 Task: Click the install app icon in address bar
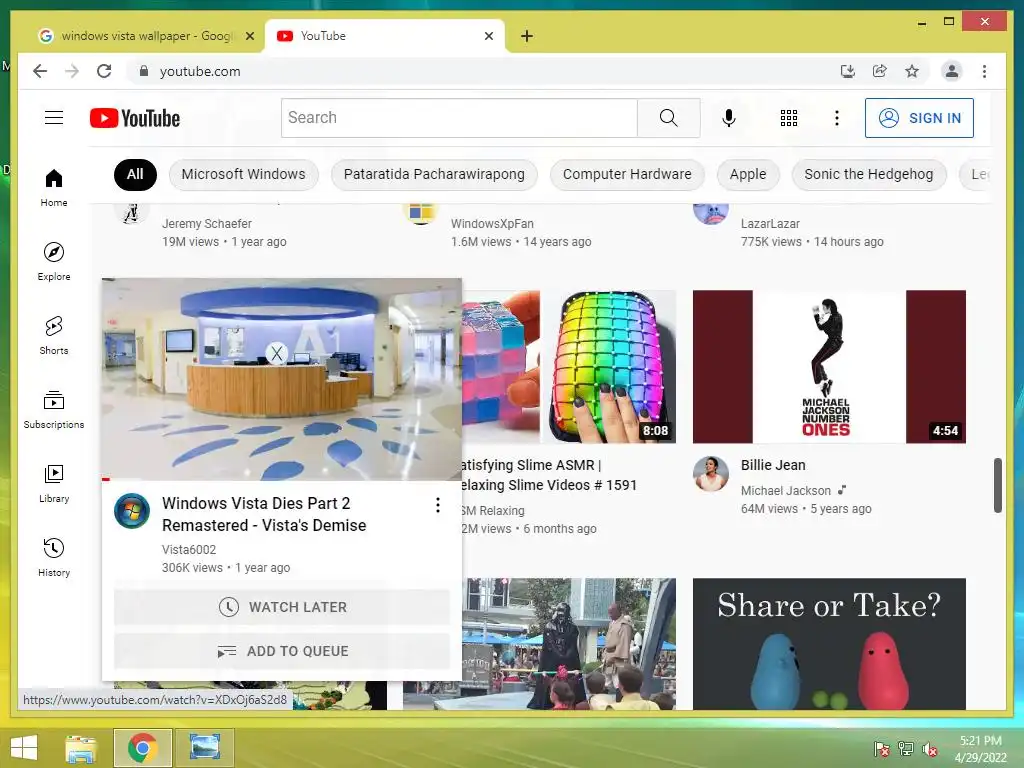coord(848,71)
